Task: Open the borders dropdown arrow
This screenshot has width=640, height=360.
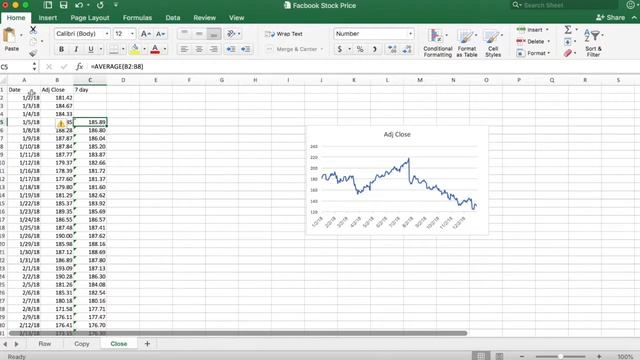Action: click(123, 49)
